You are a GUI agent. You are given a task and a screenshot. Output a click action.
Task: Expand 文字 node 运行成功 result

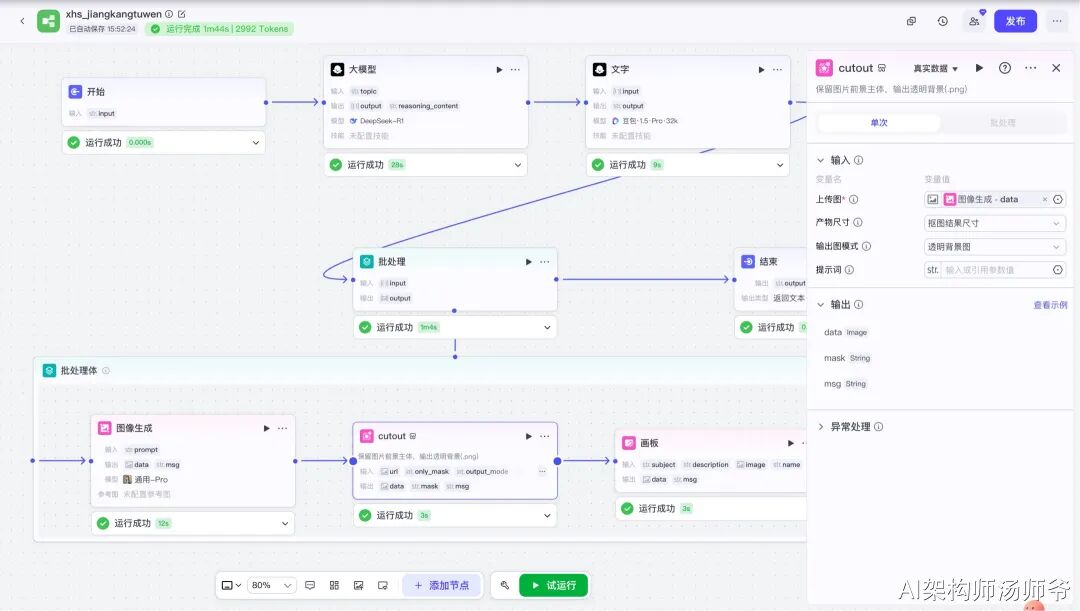click(x=780, y=165)
